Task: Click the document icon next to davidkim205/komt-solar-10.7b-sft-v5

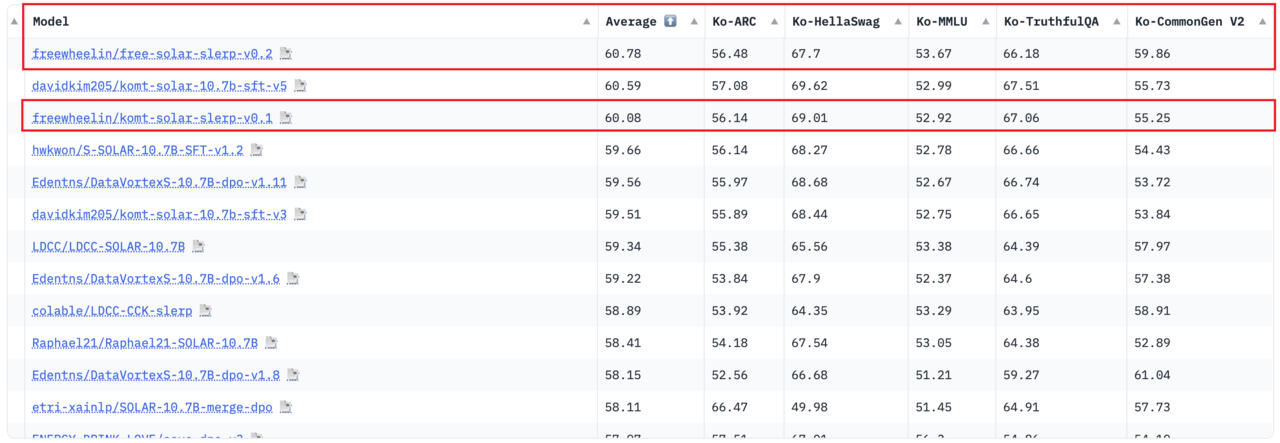Action: 300,86
